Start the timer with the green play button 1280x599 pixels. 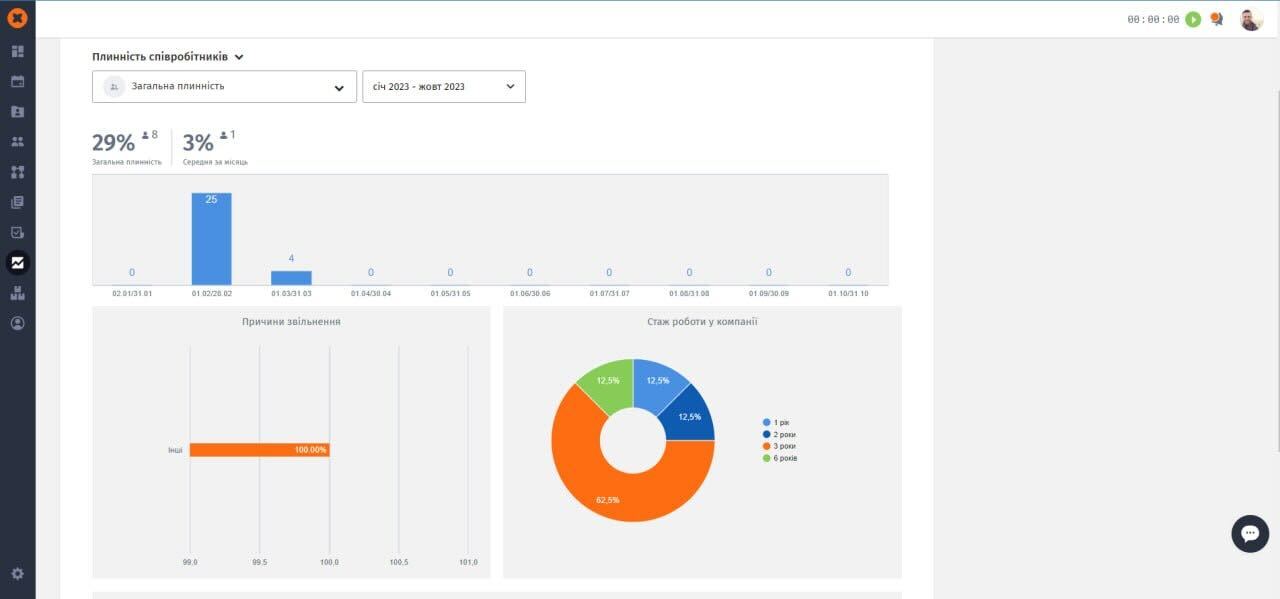coord(1193,19)
